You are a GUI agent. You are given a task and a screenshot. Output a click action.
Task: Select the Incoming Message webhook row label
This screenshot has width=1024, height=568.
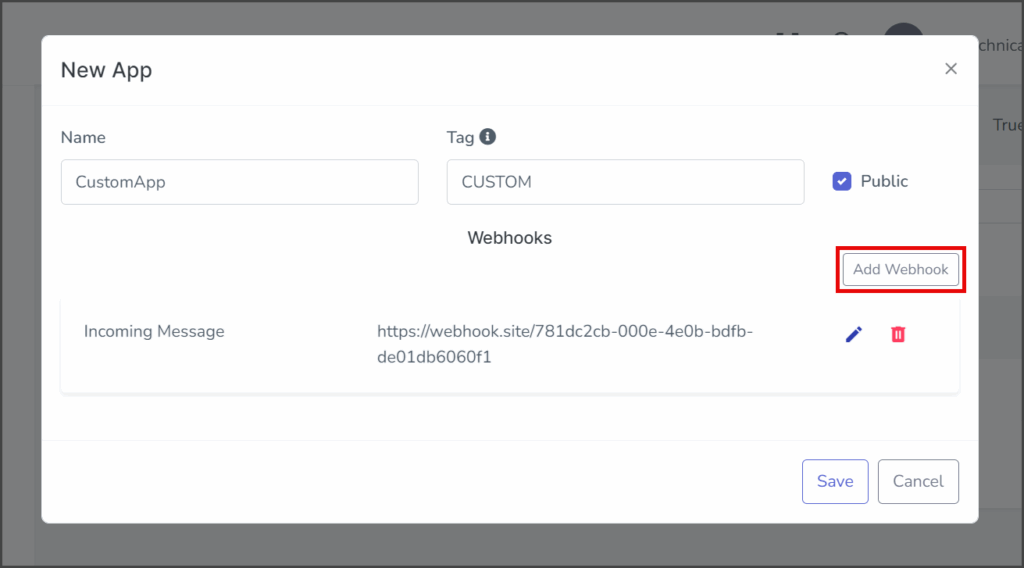(154, 331)
